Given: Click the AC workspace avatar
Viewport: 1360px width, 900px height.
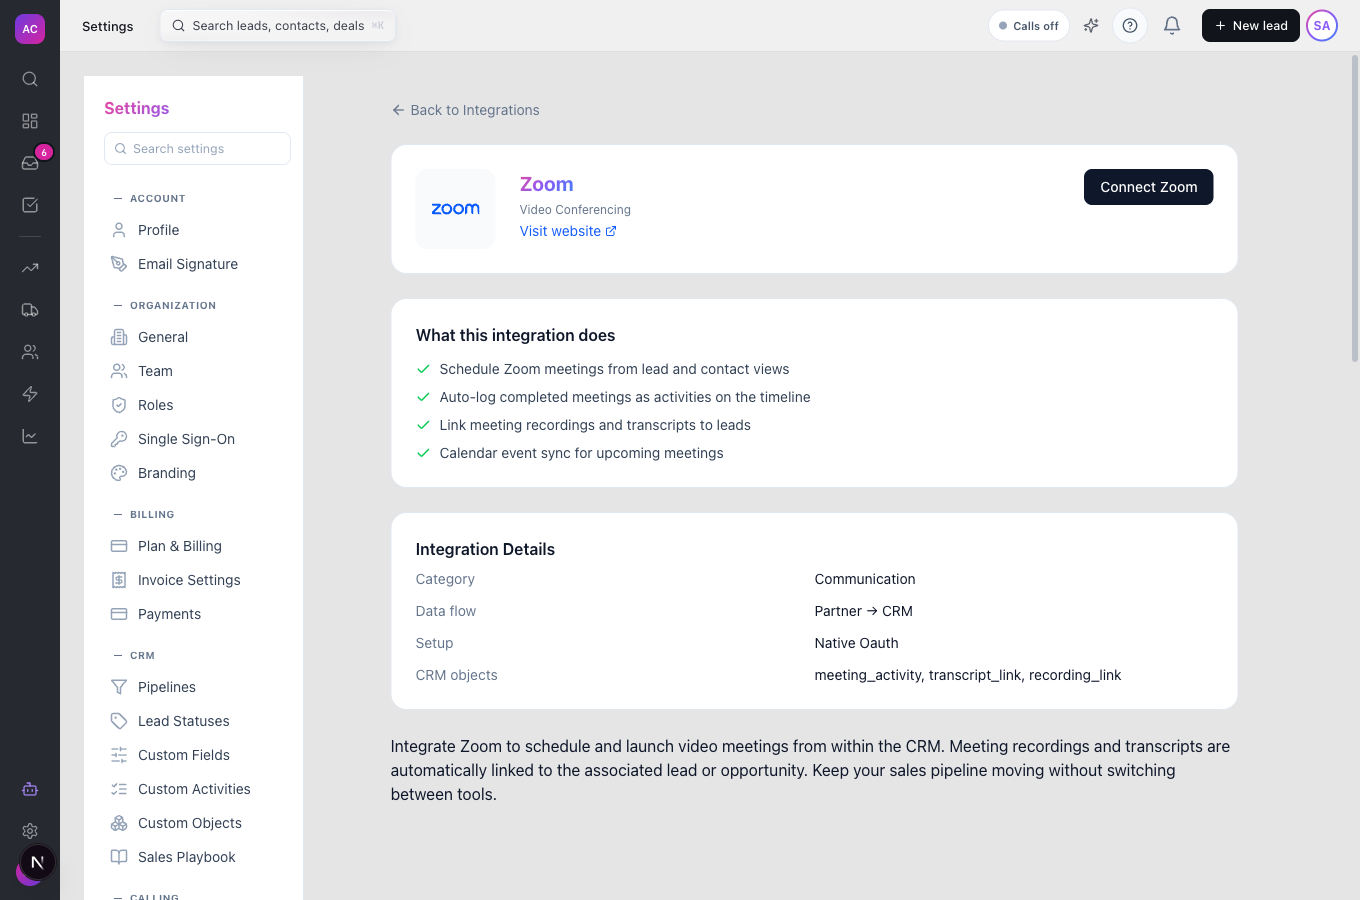Looking at the screenshot, I should click(x=30, y=29).
